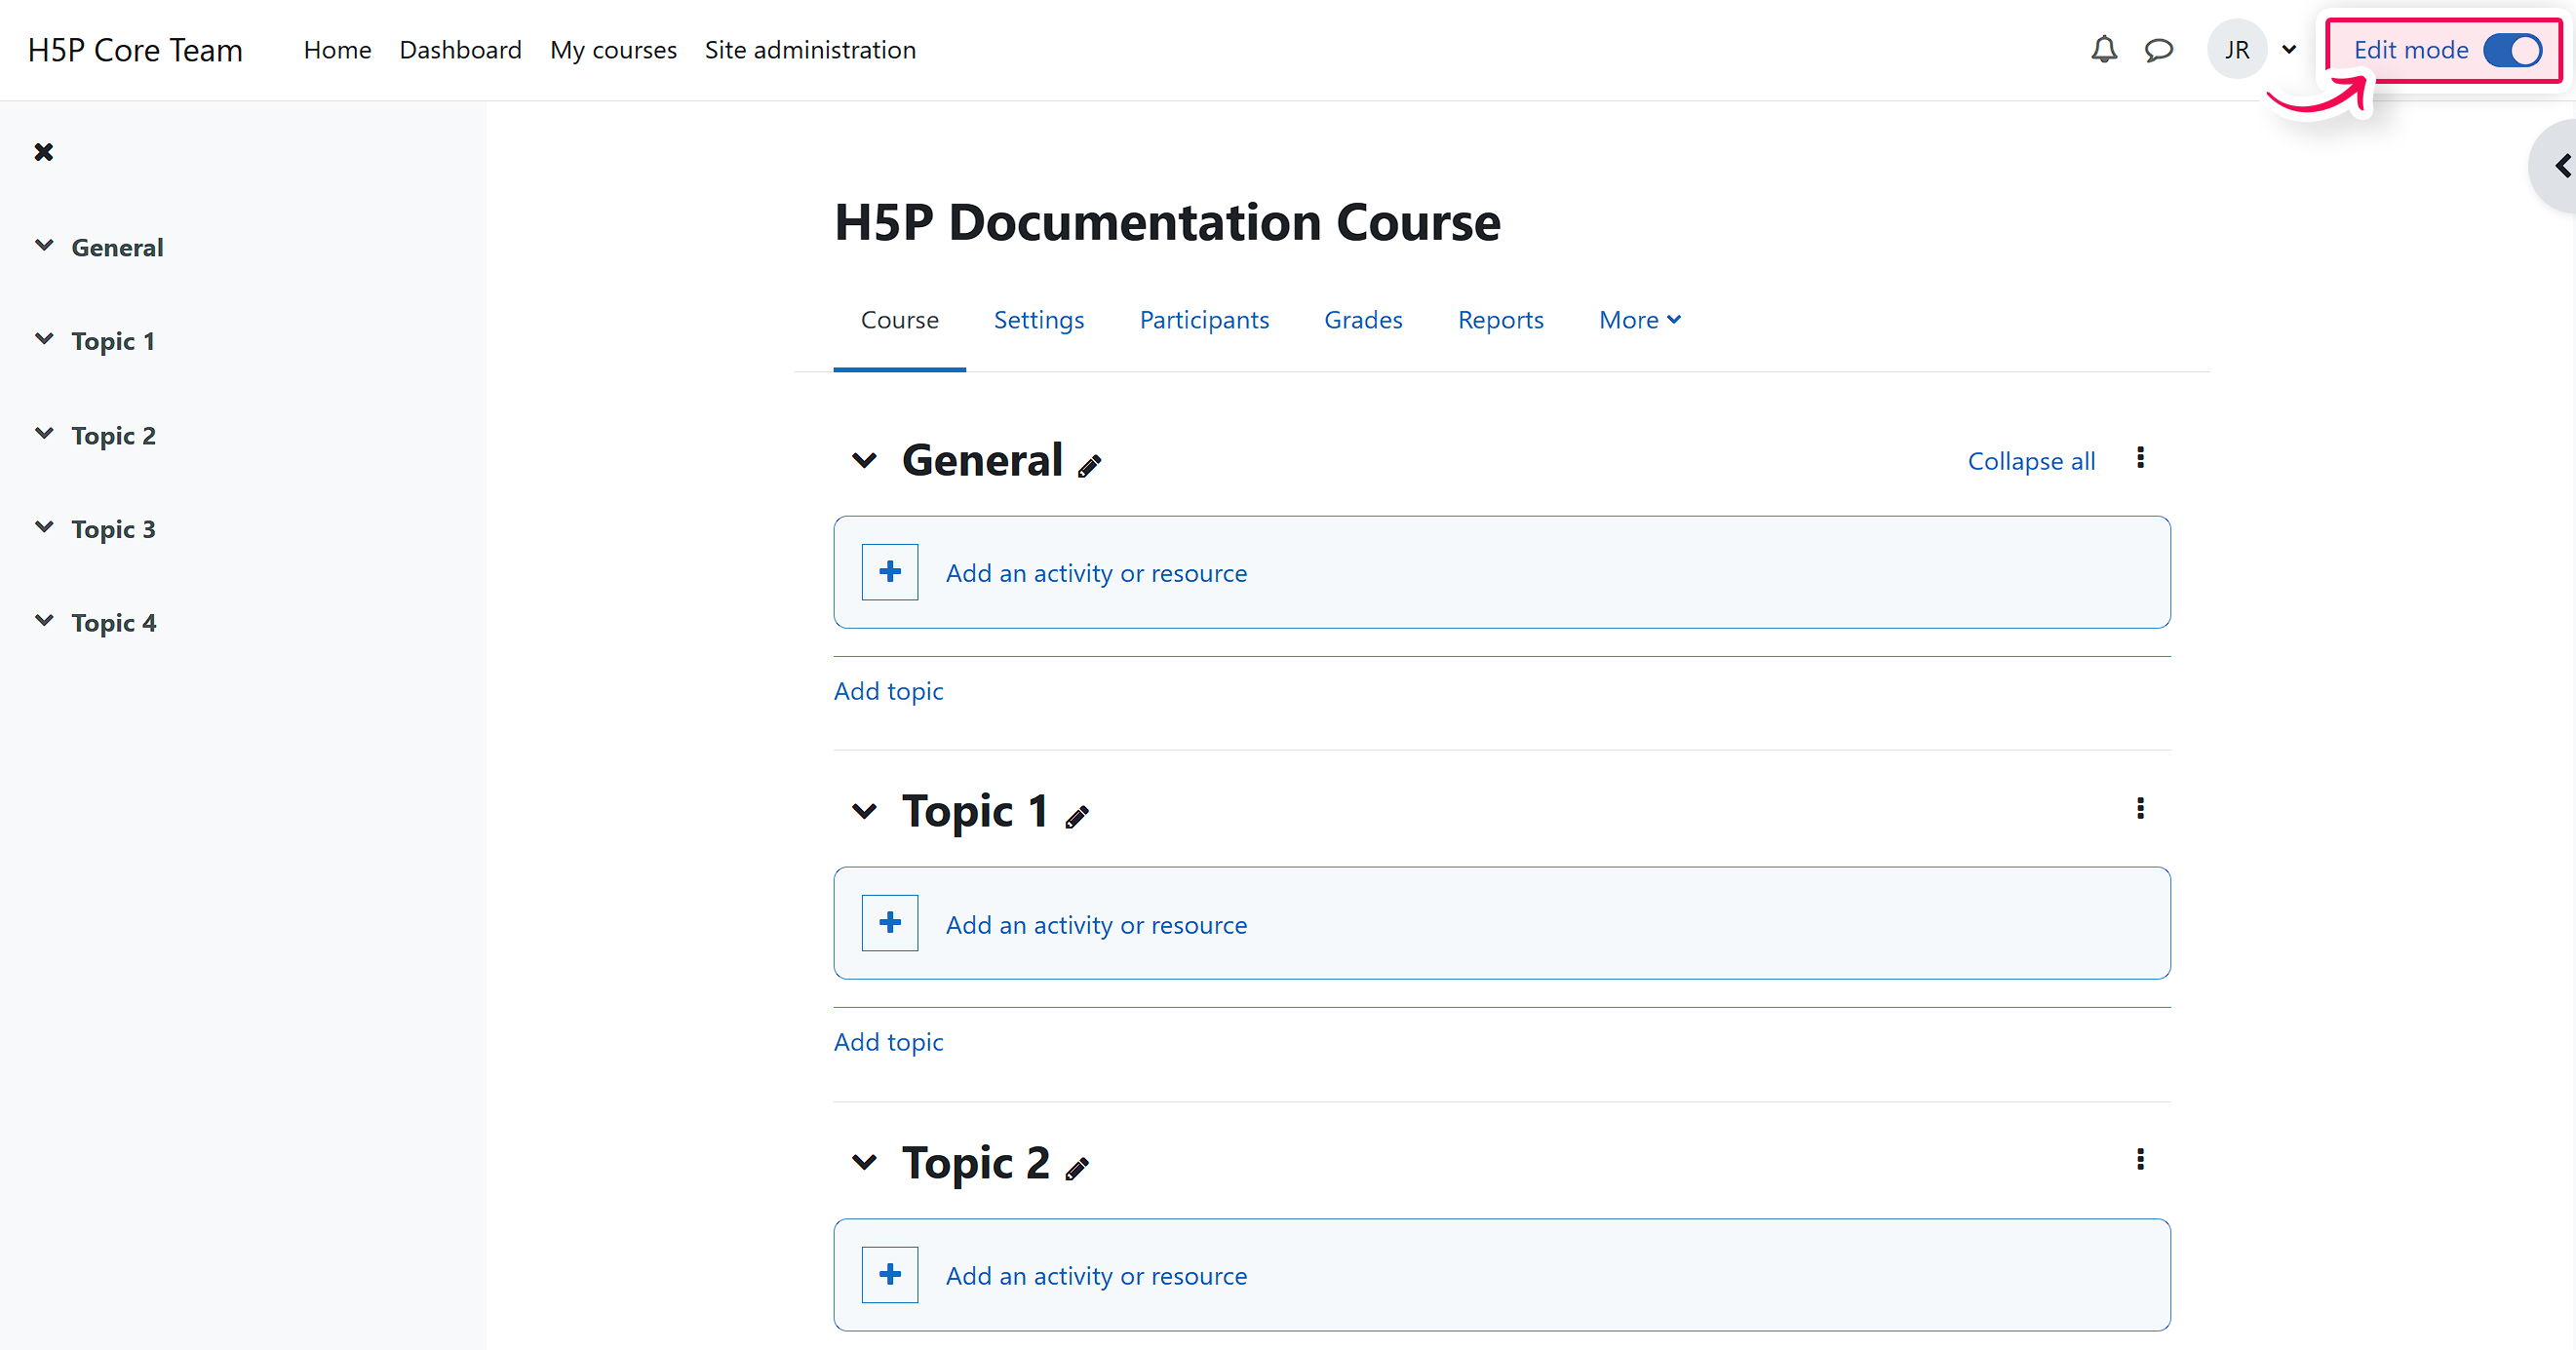Click the Topic 1 section heading text
The image size is (2576, 1350).
(975, 811)
